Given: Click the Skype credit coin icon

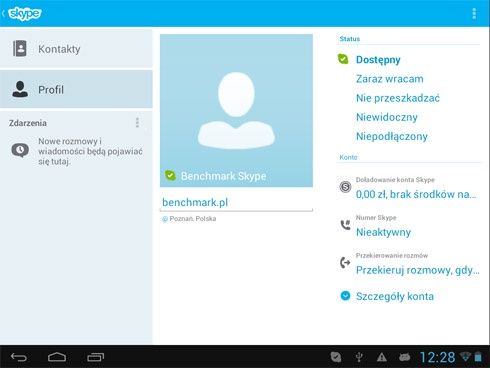Looking at the screenshot, I should click(345, 187).
